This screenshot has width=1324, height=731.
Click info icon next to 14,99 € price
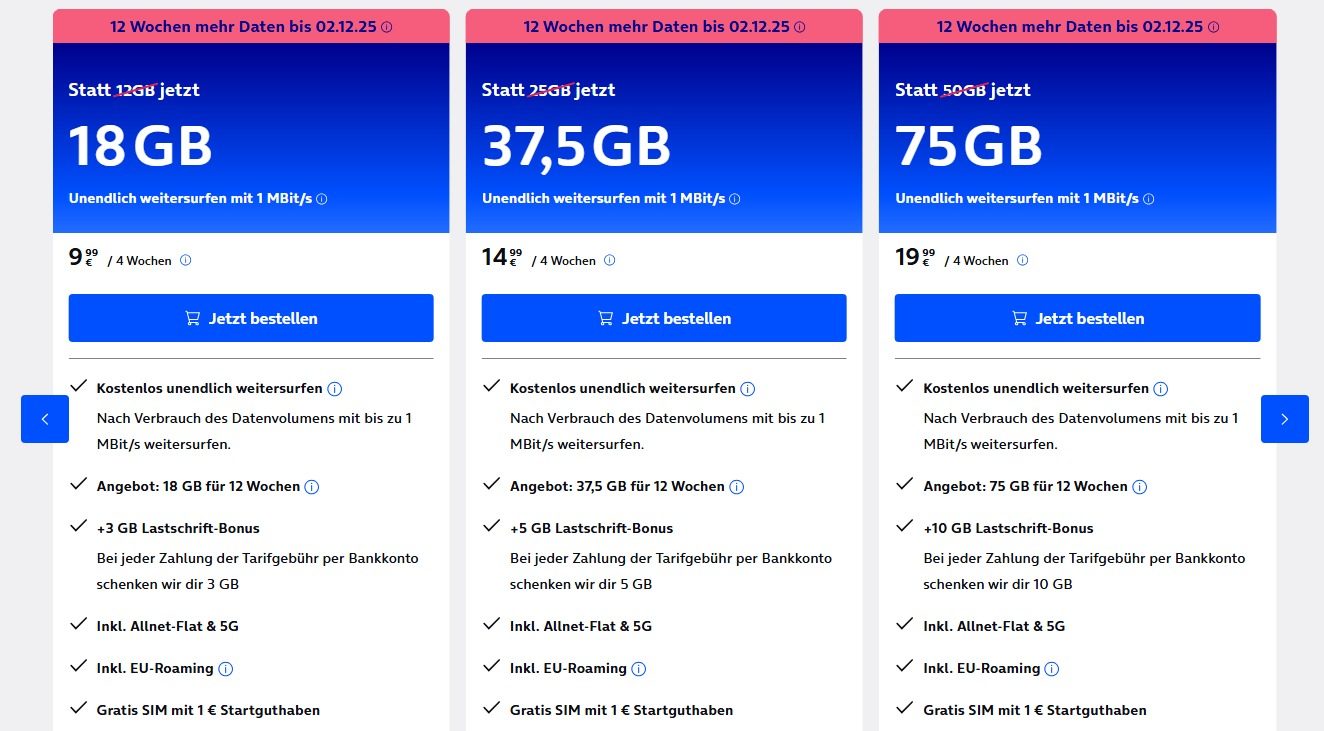pos(610,261)
